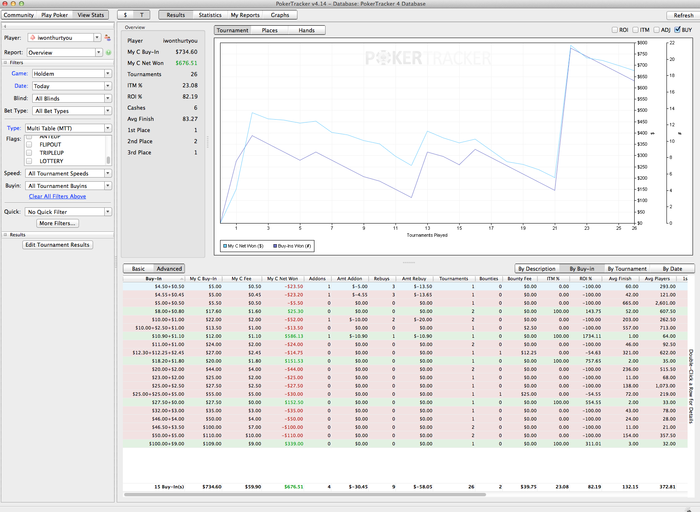Select the $27.50+$0.00 buy-in row
The width and height of the screenshot is (700, 512).
click(x=405, y=402)
